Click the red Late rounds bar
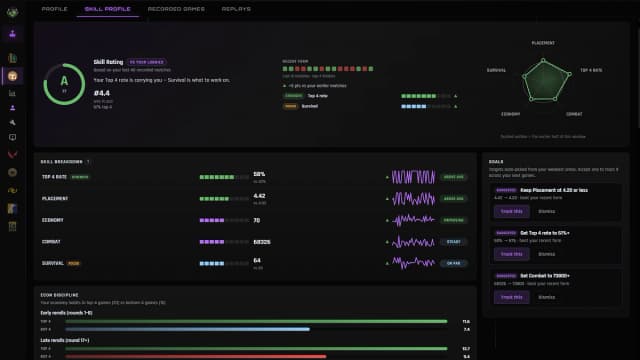The image size is (640, 360). click(196, 356)
